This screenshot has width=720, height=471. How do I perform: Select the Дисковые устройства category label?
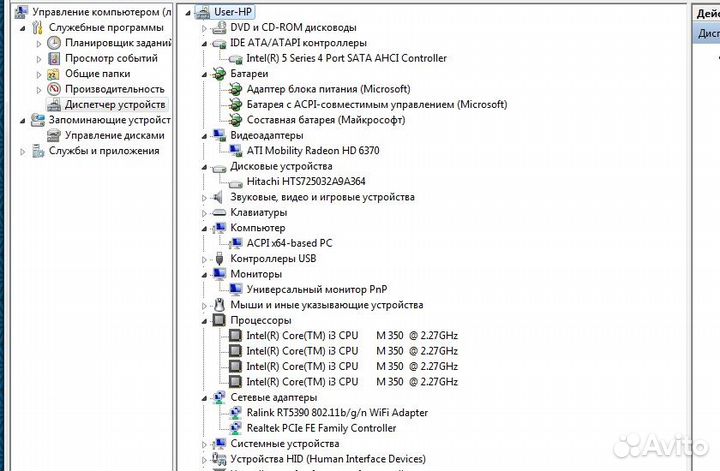[281, 166]
